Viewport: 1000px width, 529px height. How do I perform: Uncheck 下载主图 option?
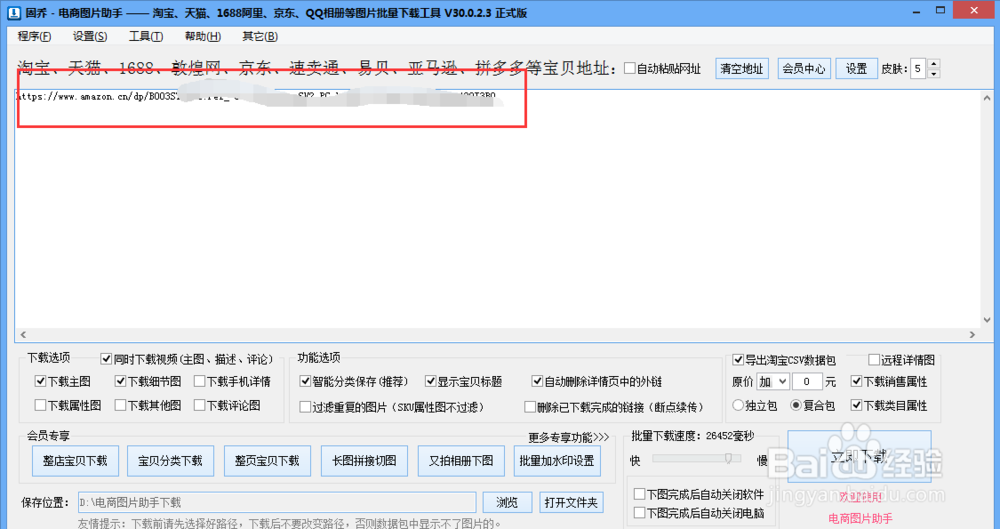(x=40, y=382)
